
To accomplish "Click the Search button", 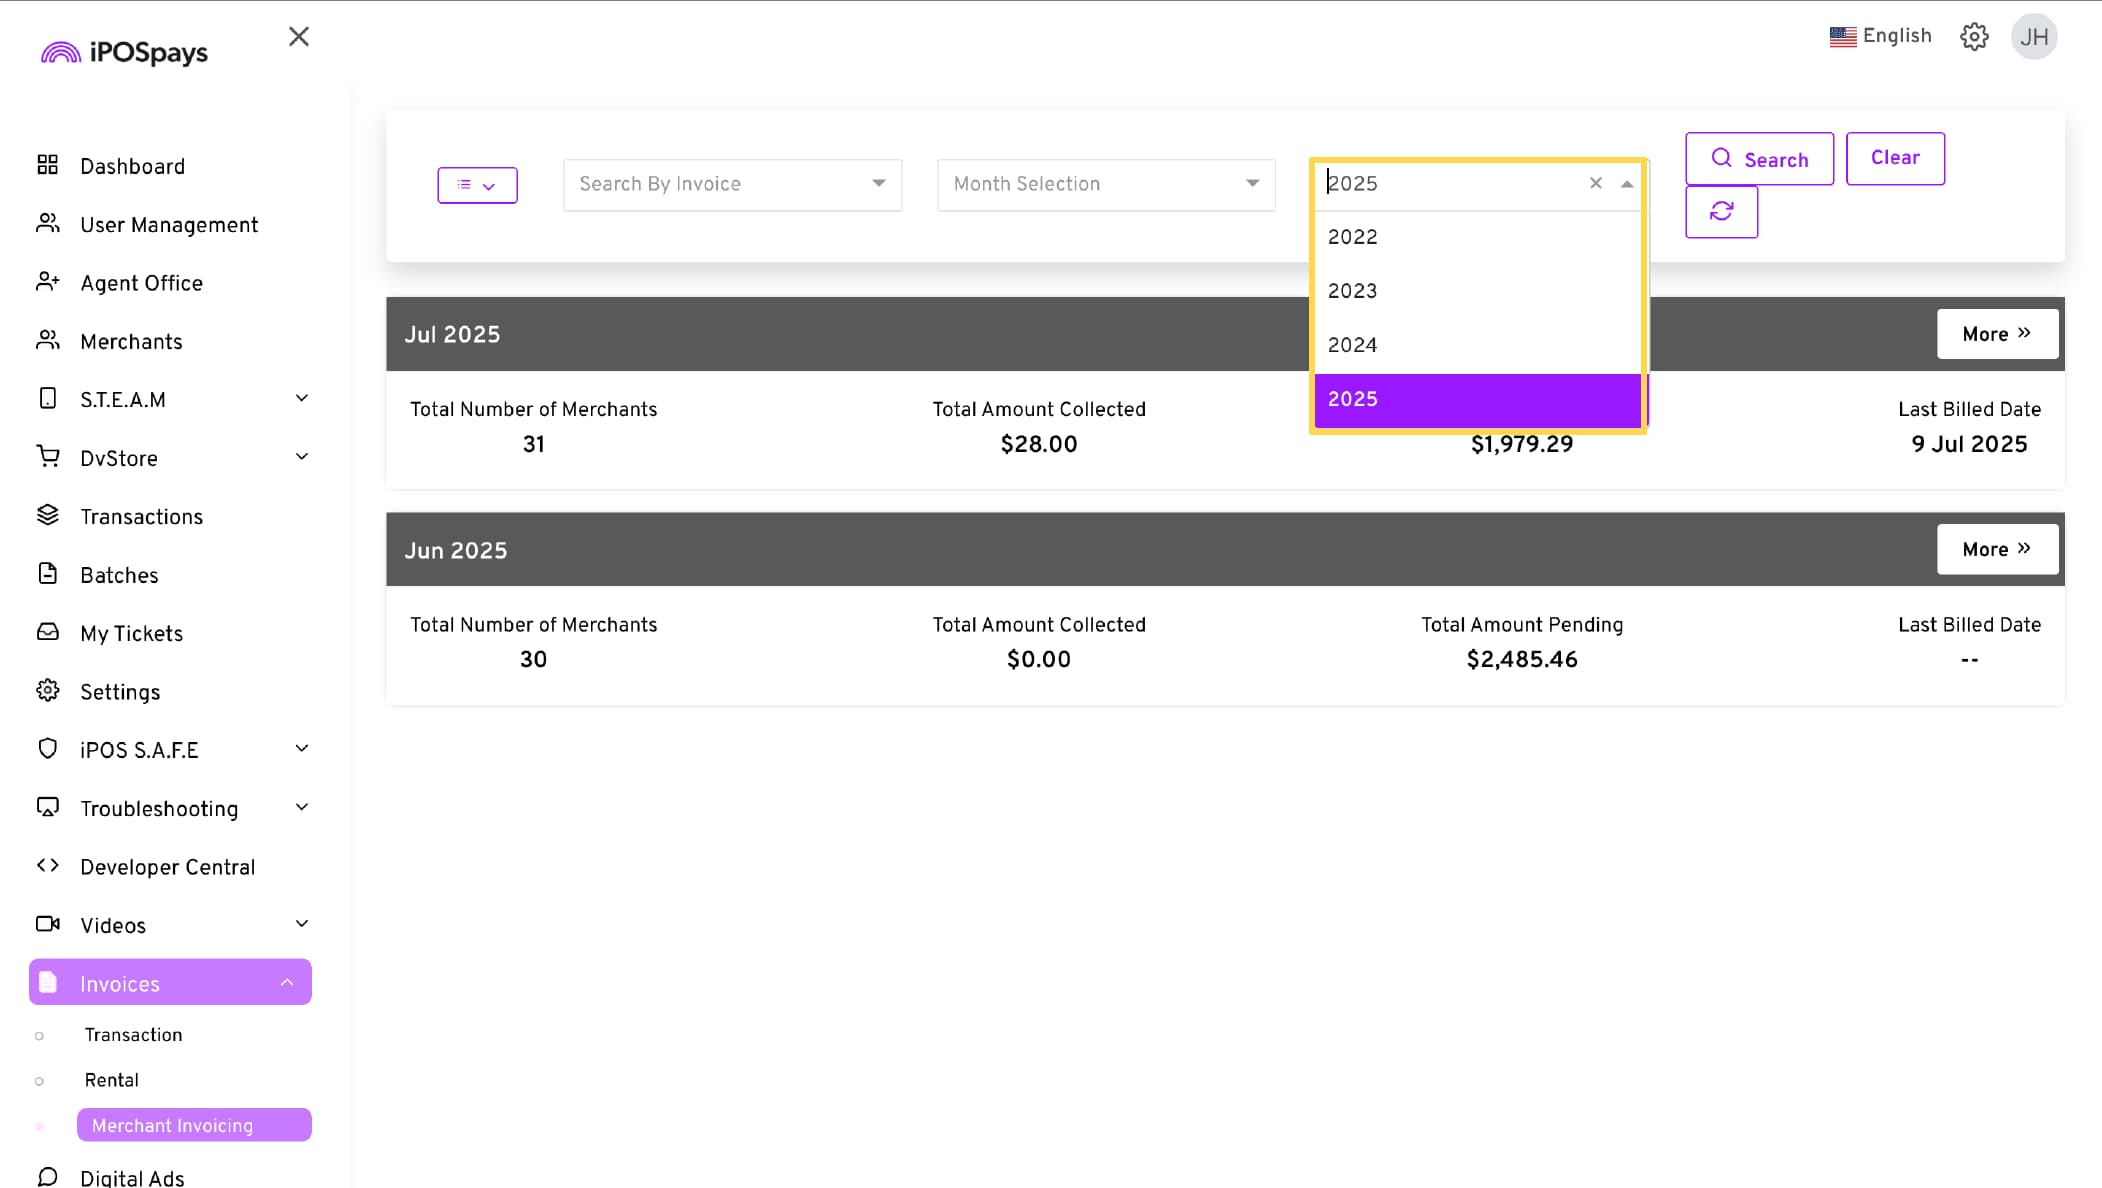I will click(1759, 159).
